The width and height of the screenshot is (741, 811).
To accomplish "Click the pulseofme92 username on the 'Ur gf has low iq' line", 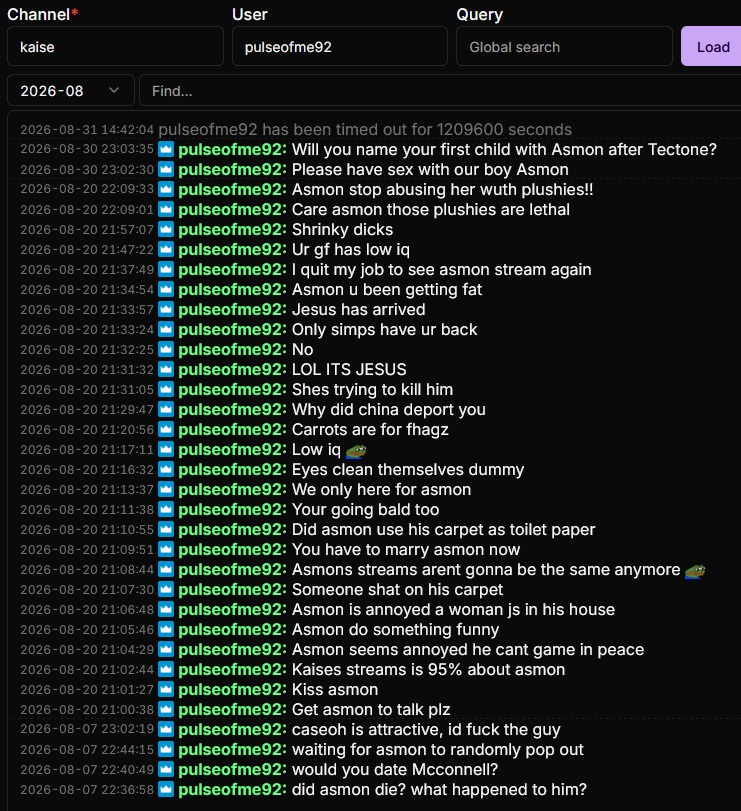I will pyautogui.click(x=232, y=249).
